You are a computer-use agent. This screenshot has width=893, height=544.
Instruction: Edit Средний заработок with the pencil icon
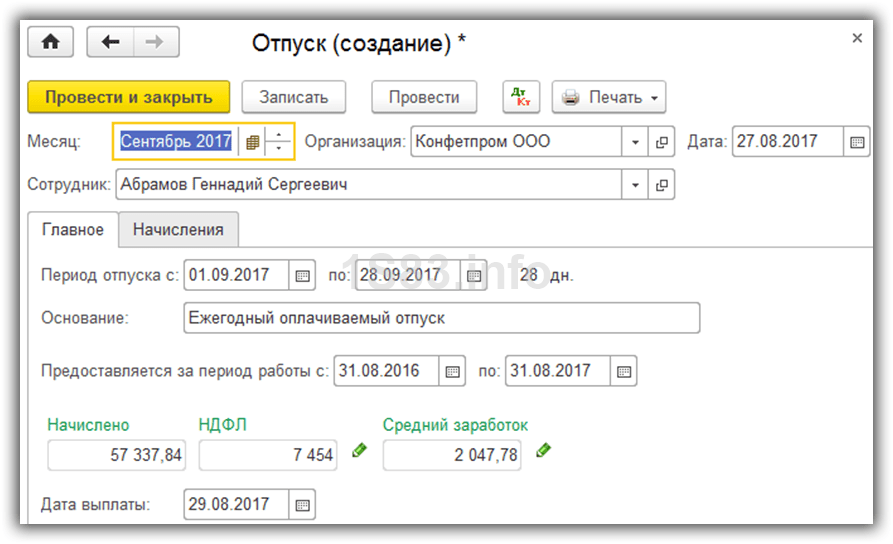point(543,452)
